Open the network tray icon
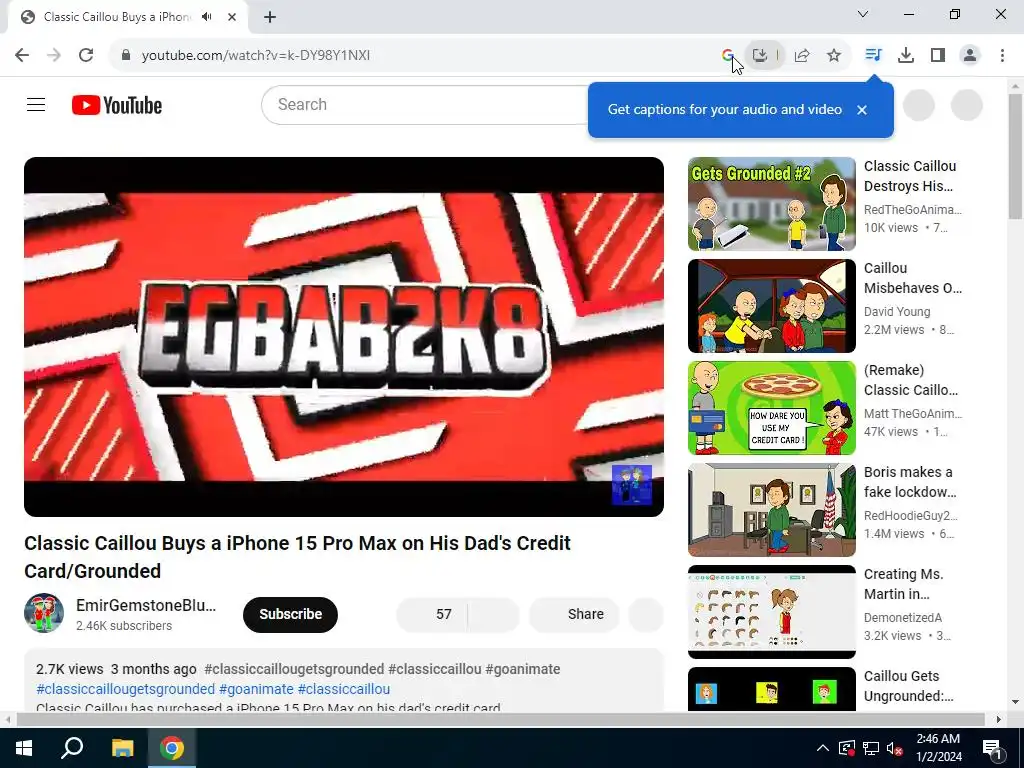 coord(871,748)
